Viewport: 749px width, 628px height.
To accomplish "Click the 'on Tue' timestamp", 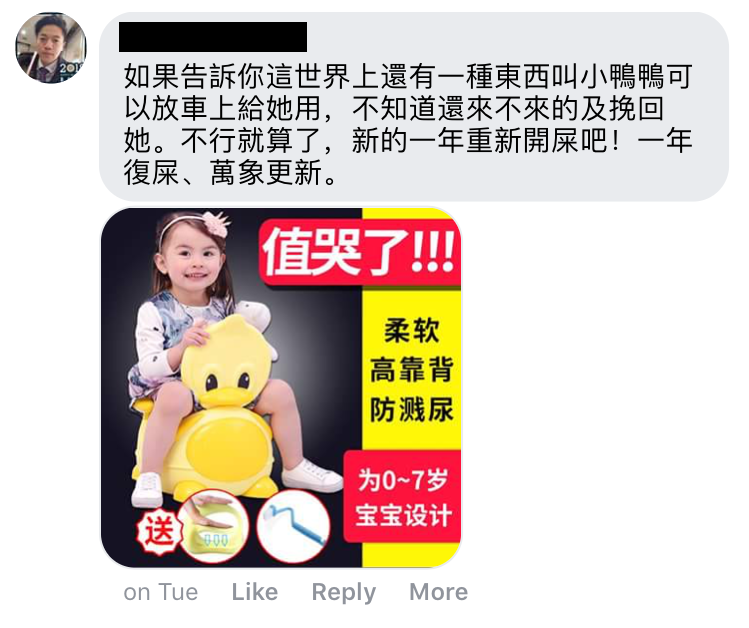I will [160, 592].
